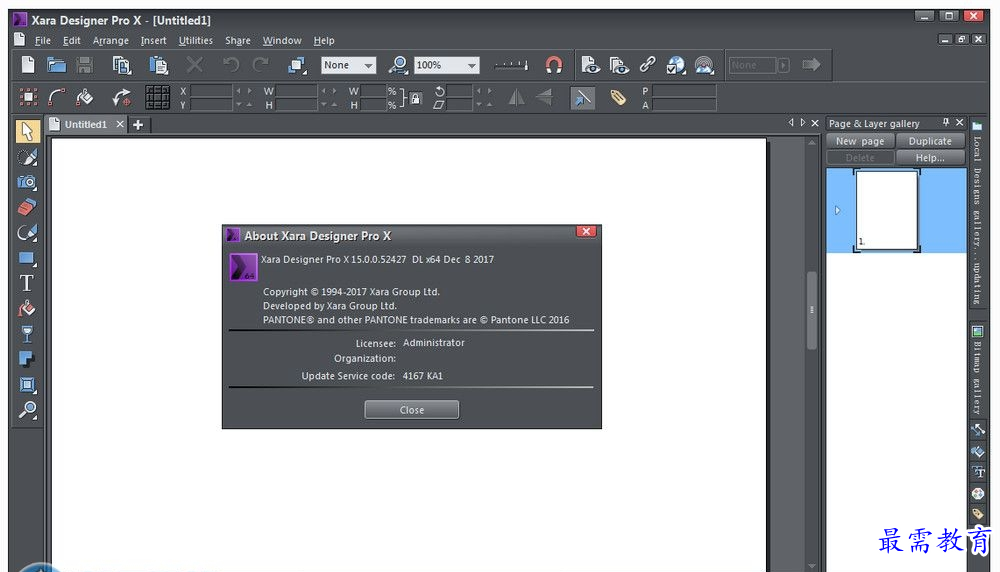Image resolution: width=1000 pixels, height=572 pixels.
Task: Expand the page entry arrow in gallery
Action: point(837,210)
